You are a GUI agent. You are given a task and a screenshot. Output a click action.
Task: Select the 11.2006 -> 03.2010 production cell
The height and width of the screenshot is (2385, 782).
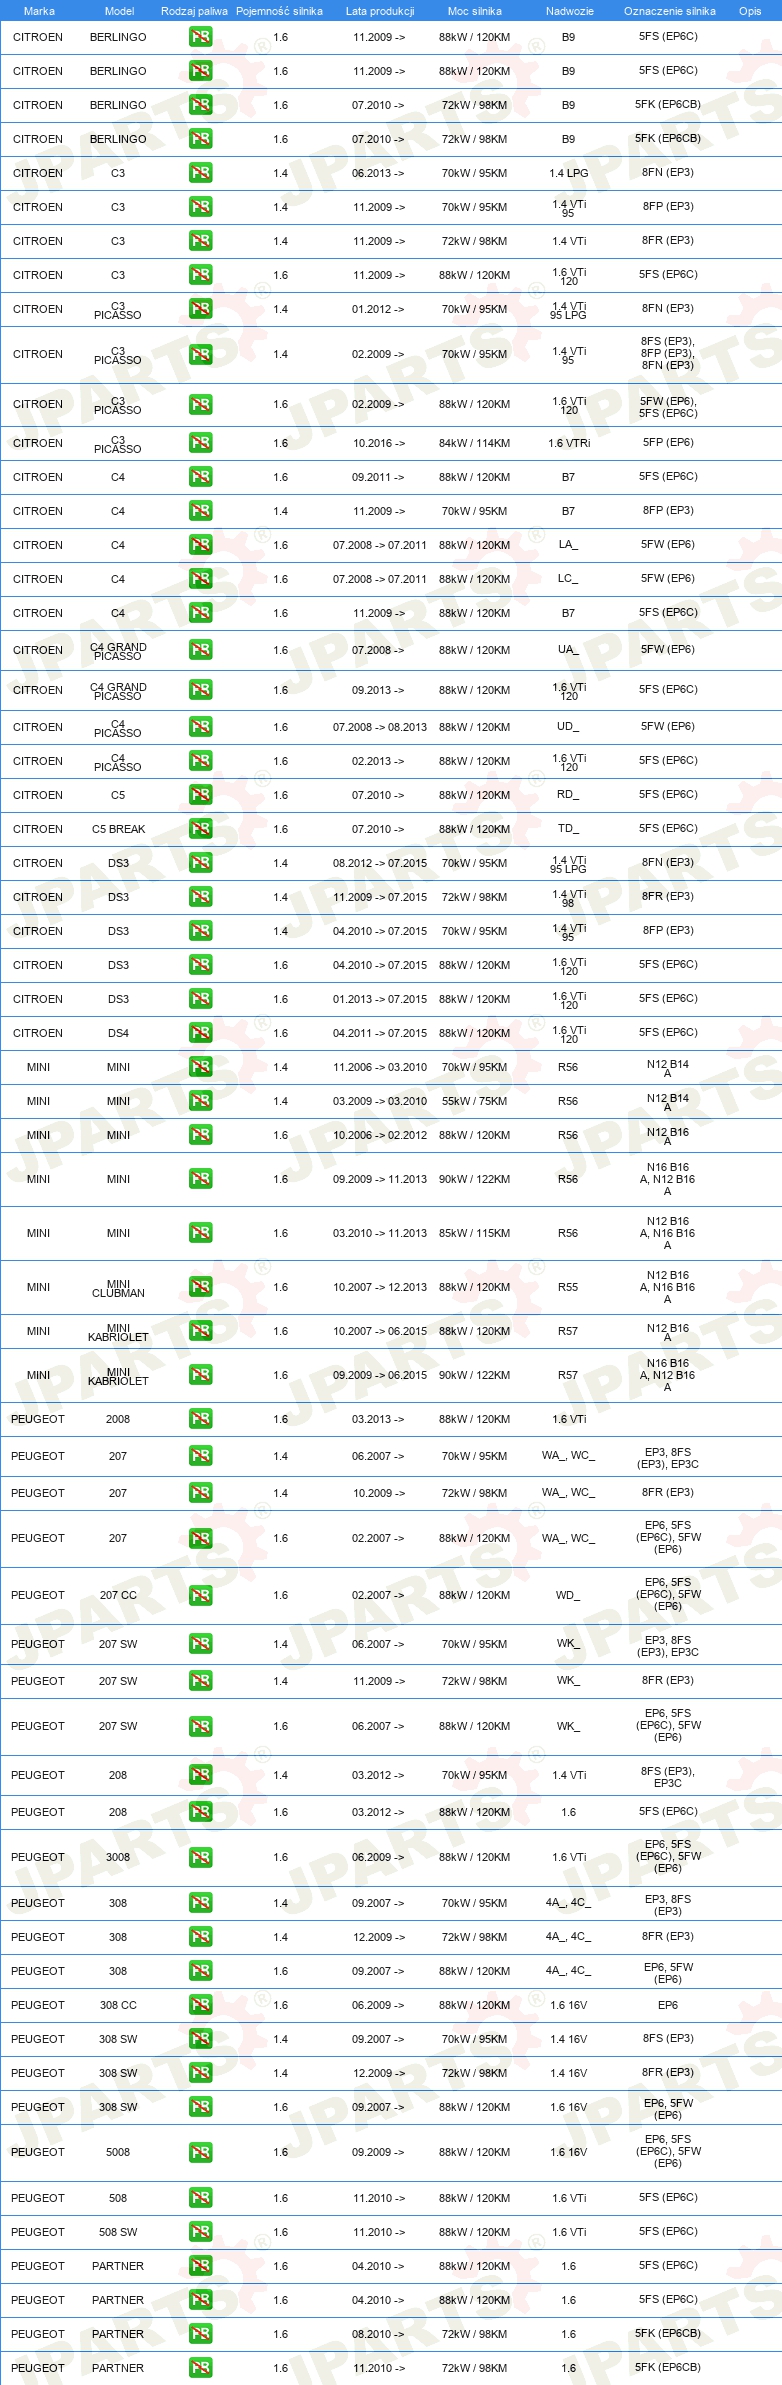380,1067
